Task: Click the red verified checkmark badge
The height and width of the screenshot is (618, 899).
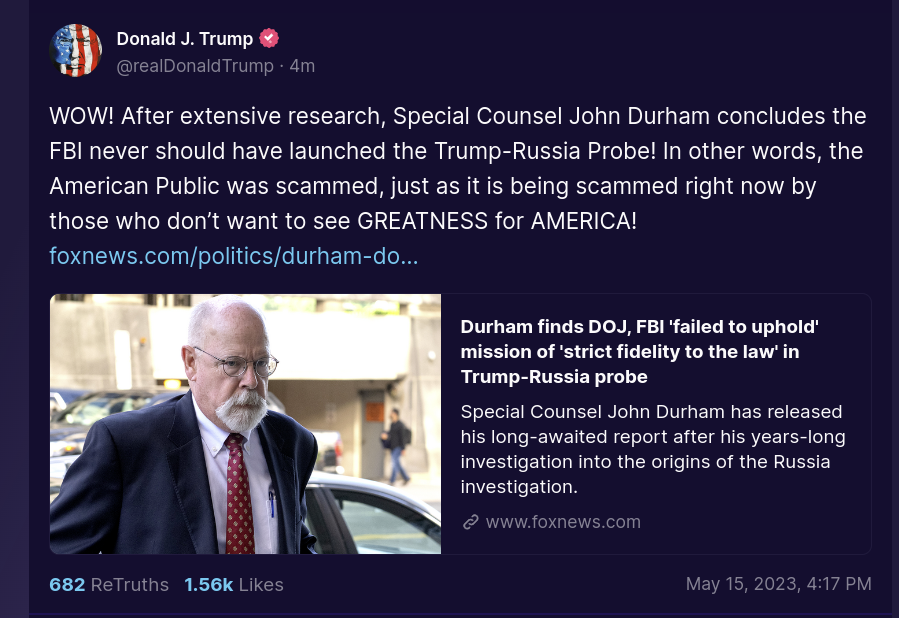Action: point(269,38)
